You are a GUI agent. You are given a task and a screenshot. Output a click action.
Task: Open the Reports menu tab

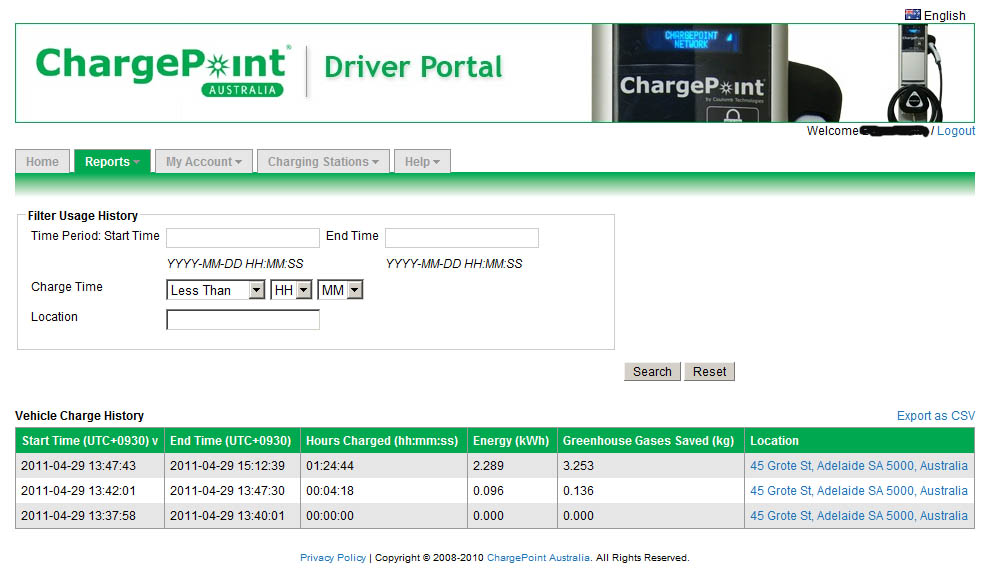(112, 161)
